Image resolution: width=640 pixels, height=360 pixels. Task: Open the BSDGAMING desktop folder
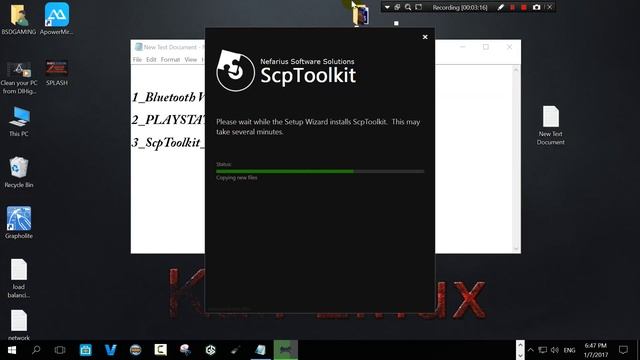(19, 19)
